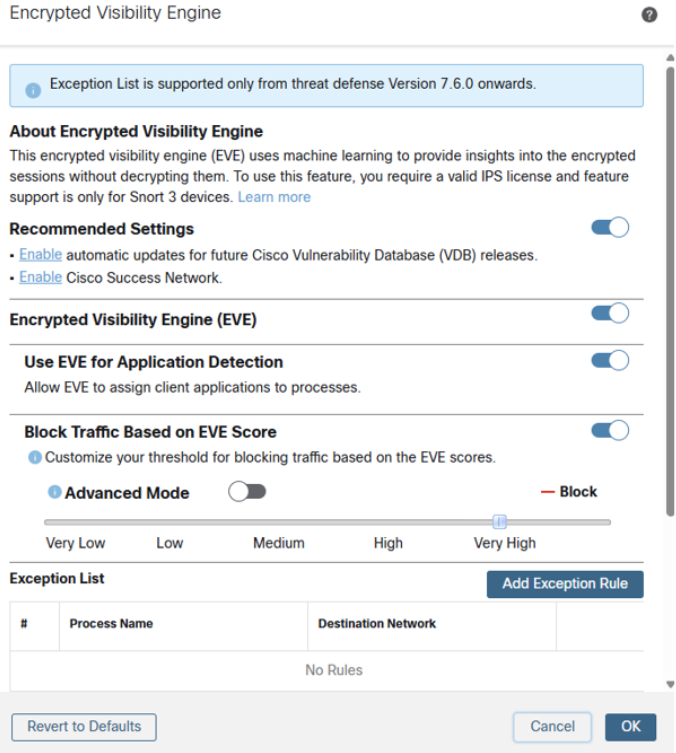Click the EVE score slider handle
This screenshot has width=676, height=753.
tap(499, 522)
